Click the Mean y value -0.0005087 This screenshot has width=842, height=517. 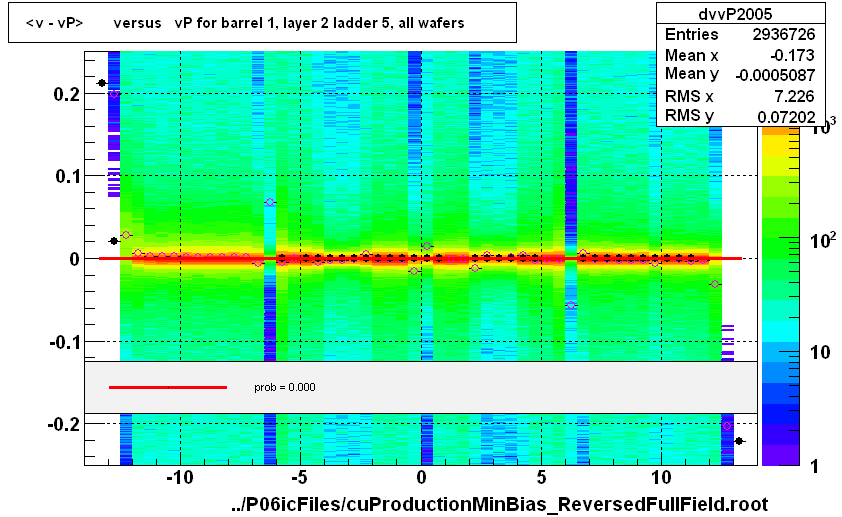pos(775,75)
